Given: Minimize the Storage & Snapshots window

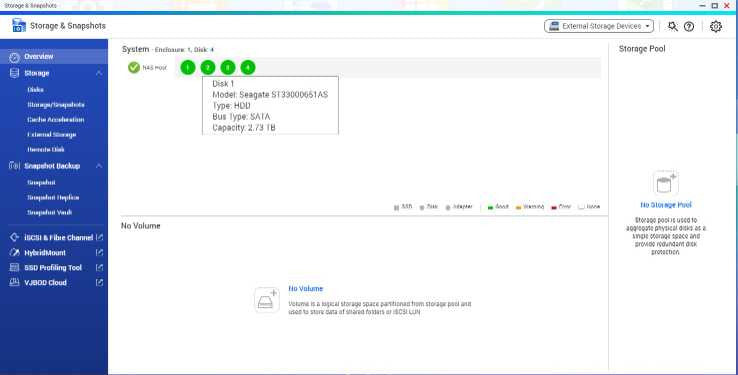Looking at the screenshot, I should (703, 5).
